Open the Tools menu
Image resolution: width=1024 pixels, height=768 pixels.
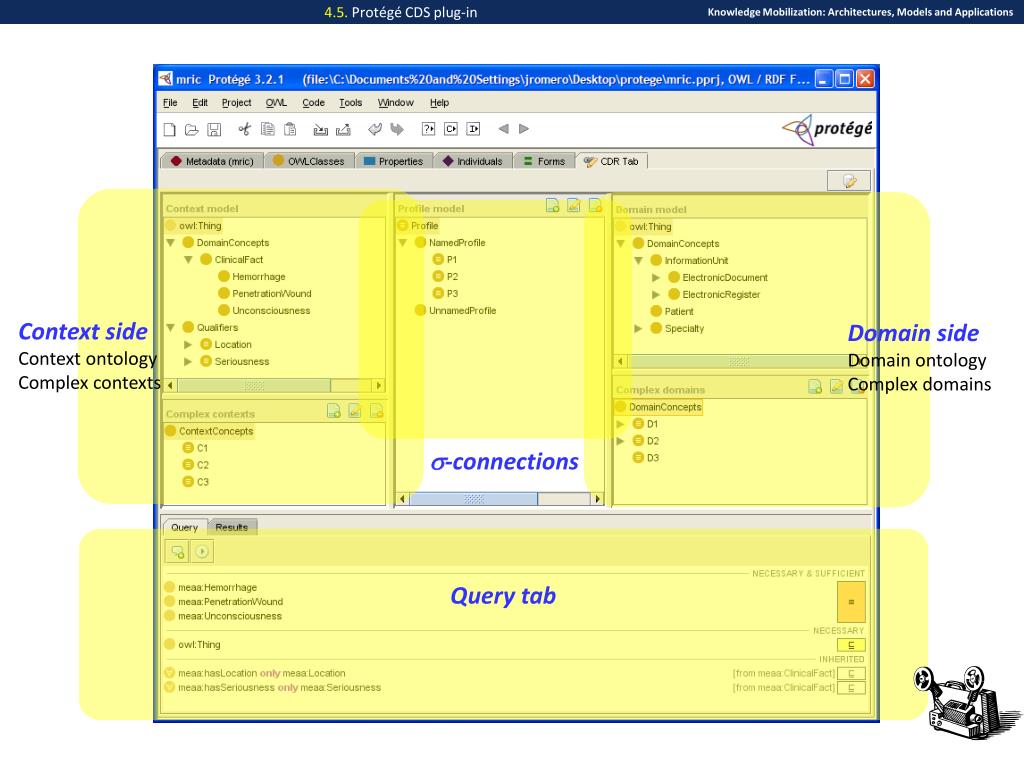click(351, 103)
